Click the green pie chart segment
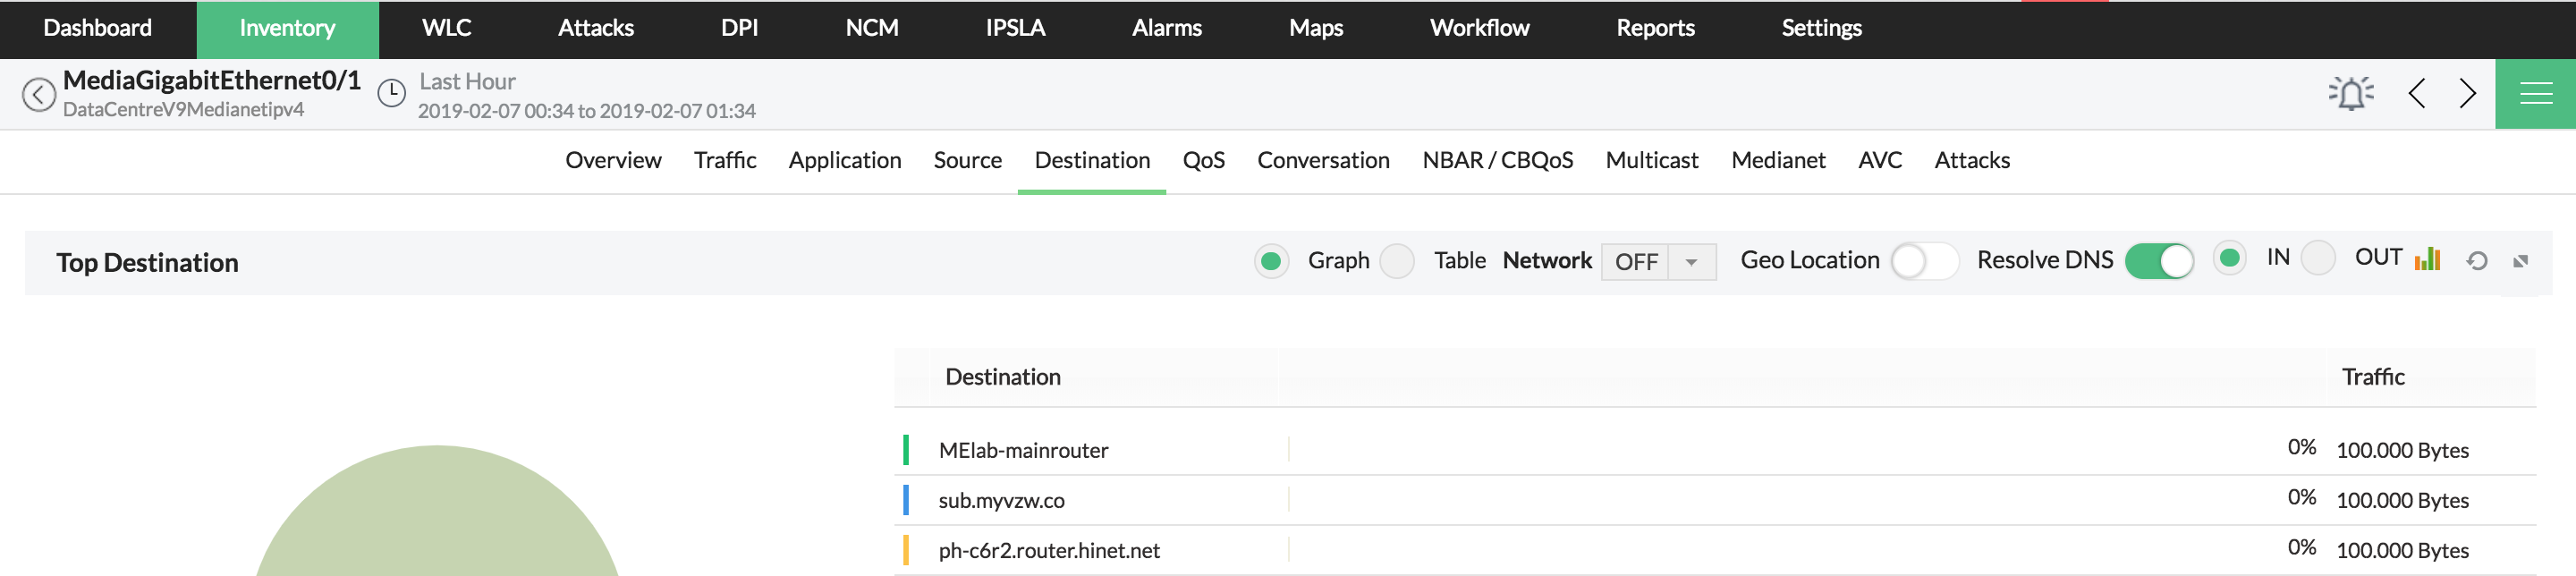The image size is (2576, 576). (437, 520)
